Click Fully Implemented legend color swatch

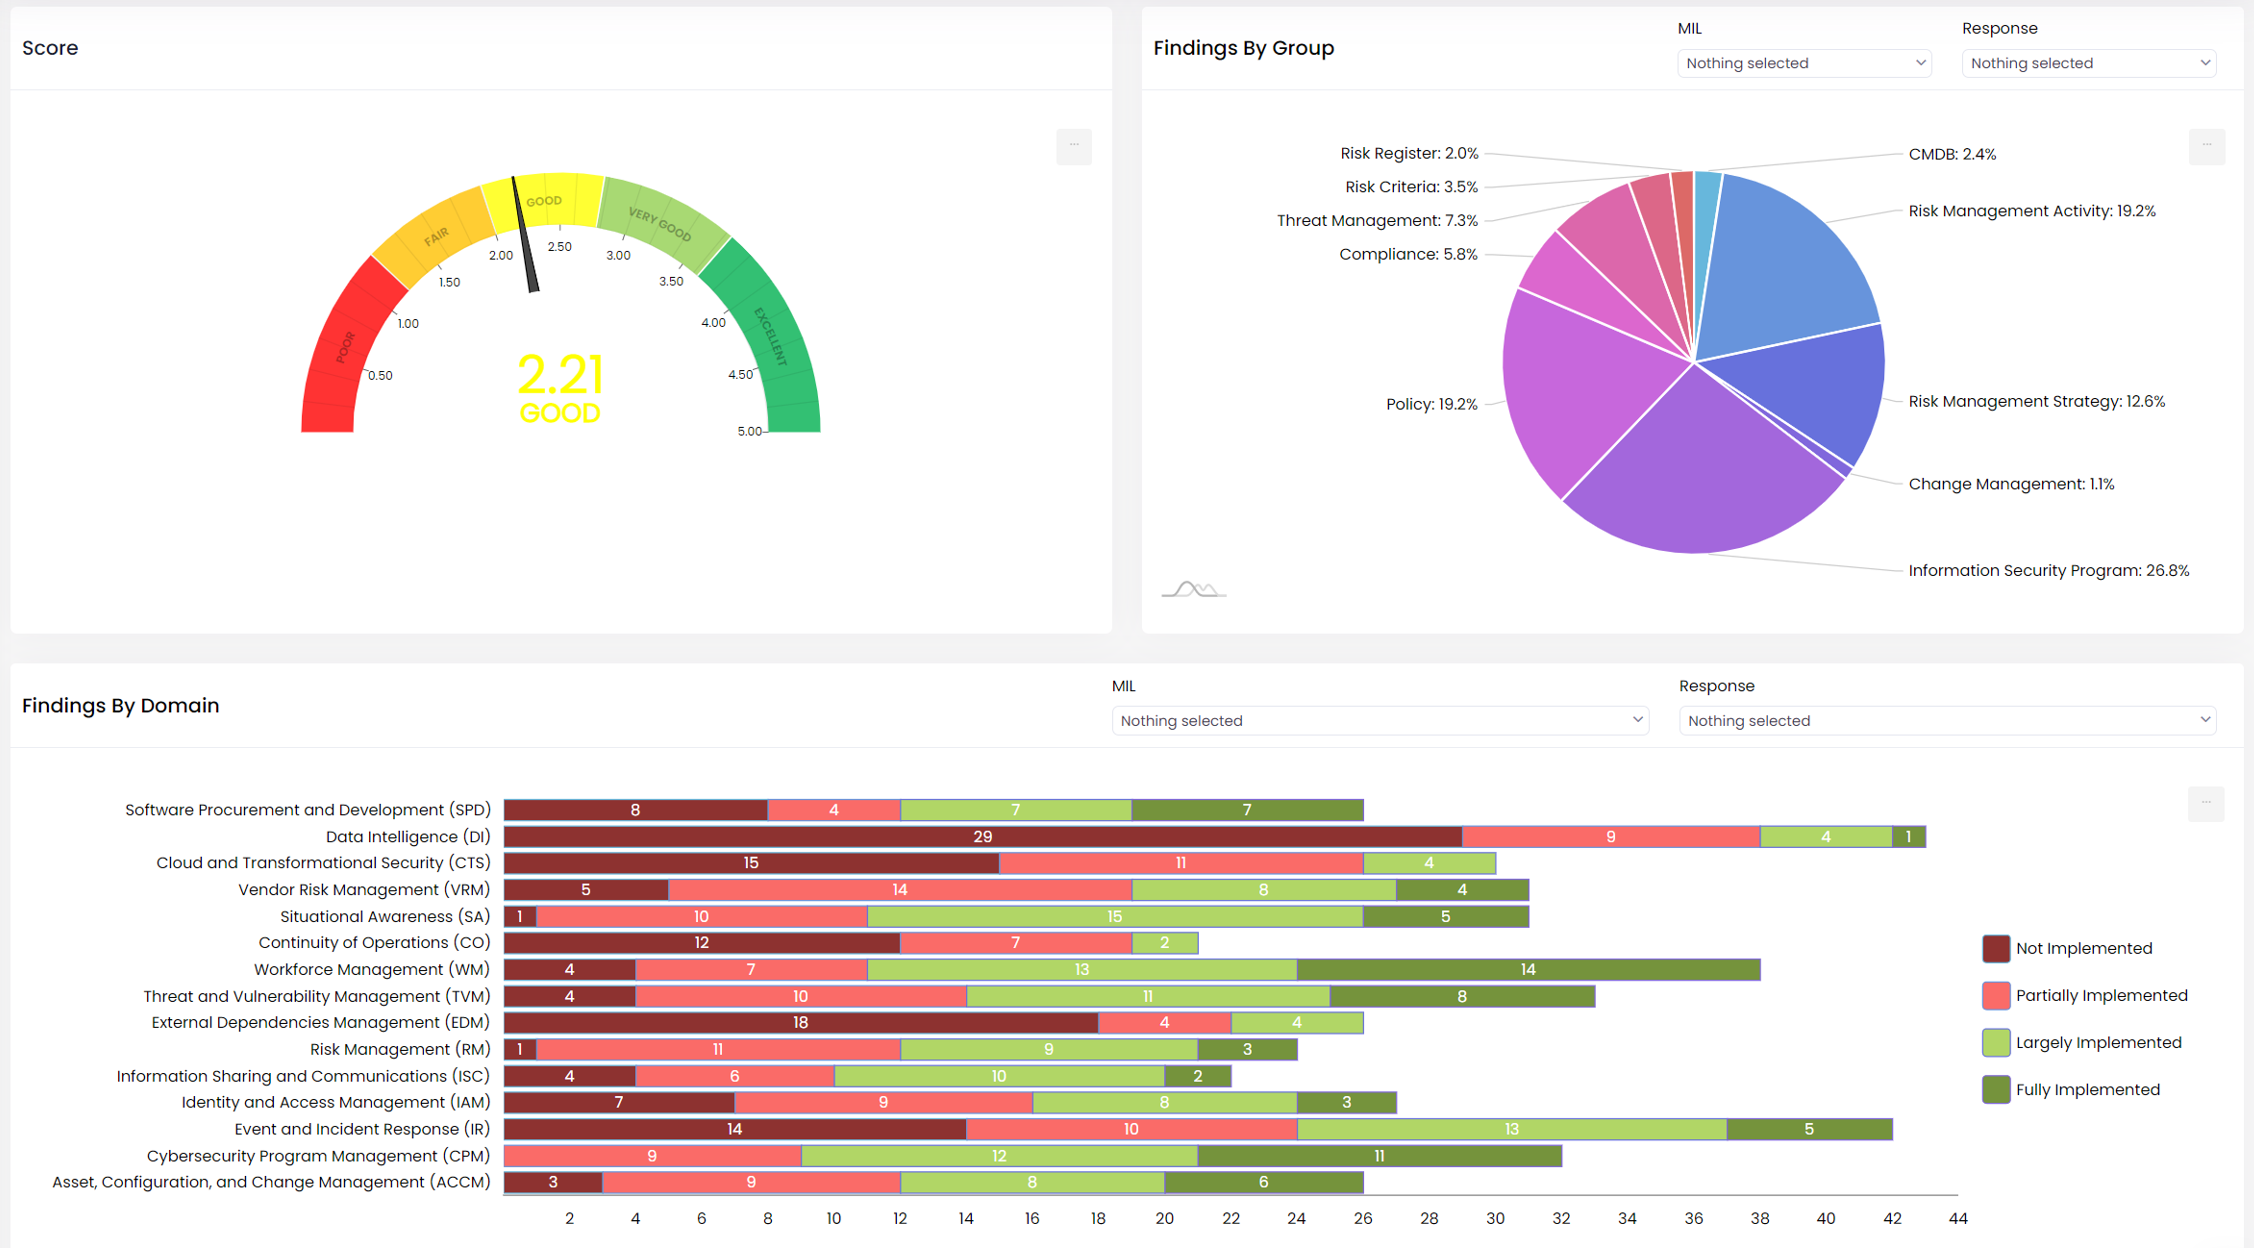point(1995,1089)
